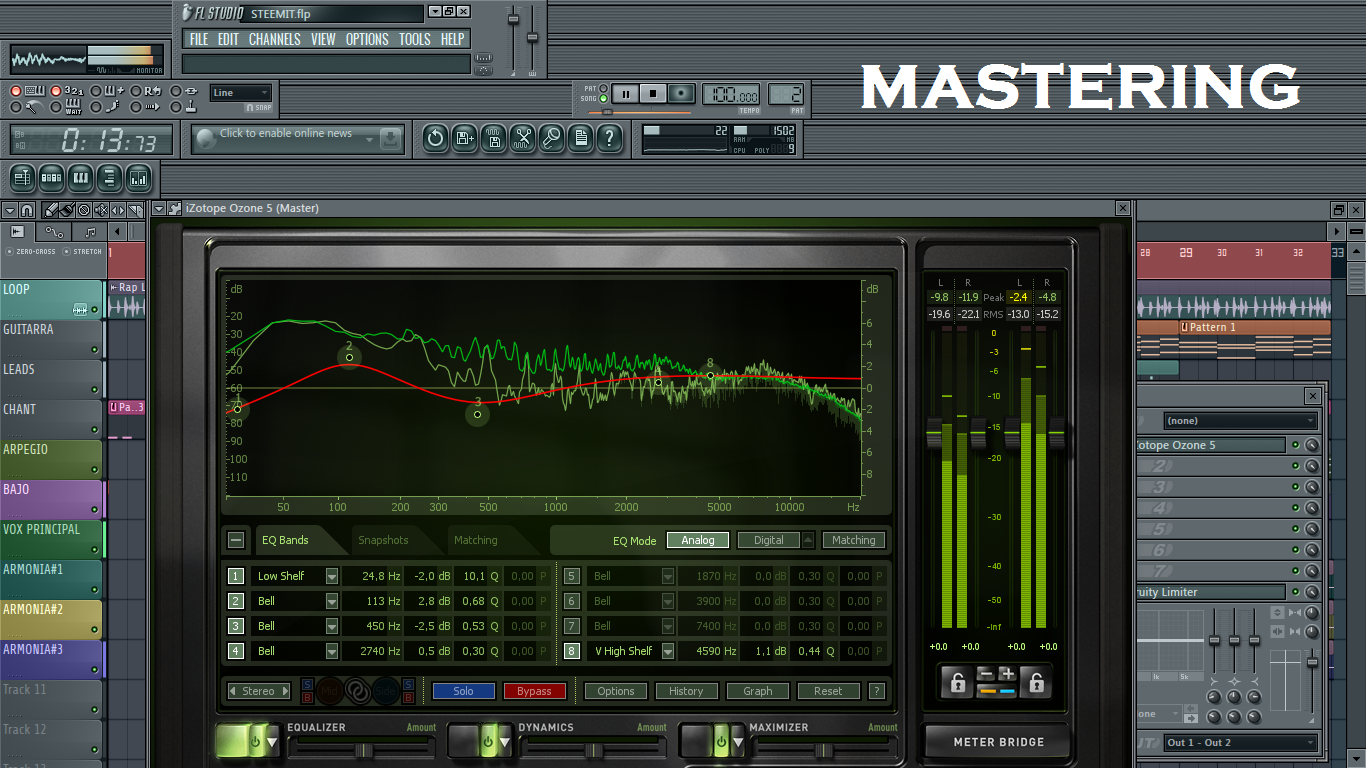Click the right lock icon in Ozone meter
The image size is (1366, 768).
point(1036,683)
